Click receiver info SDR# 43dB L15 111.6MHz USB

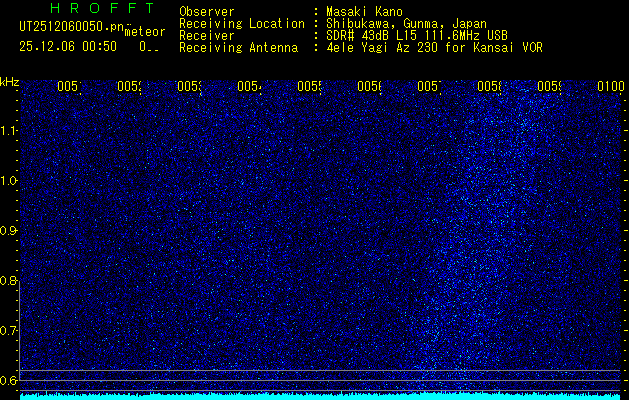pos(417,36)
